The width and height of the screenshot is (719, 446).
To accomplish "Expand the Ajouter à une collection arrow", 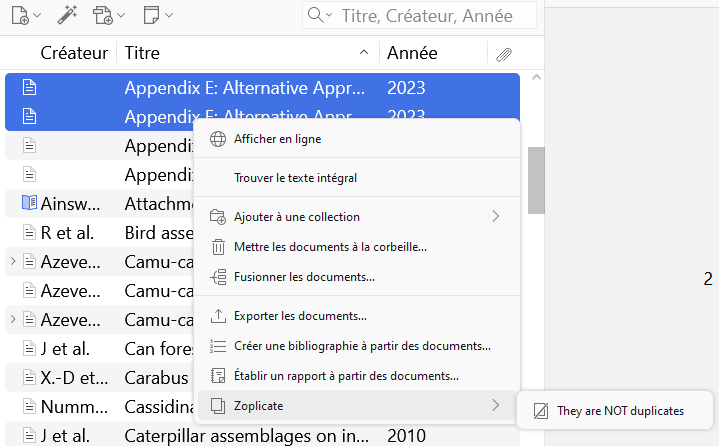I will 496,216.
